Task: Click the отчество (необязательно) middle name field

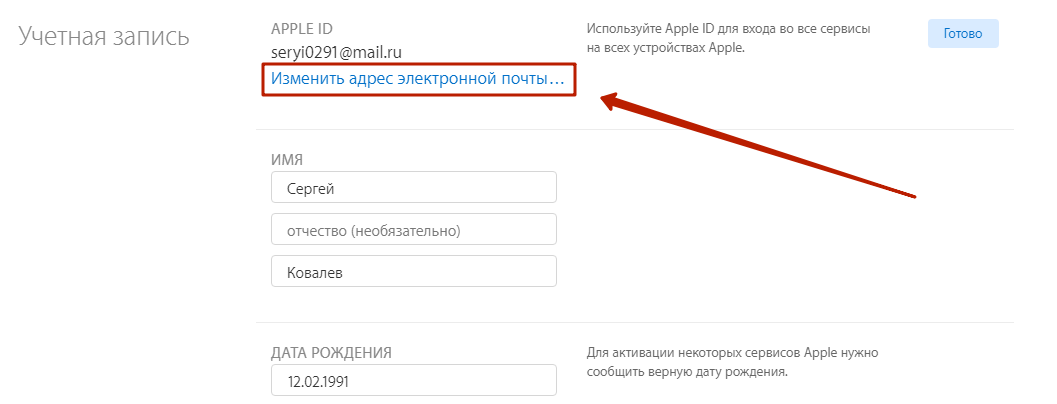Action: [x=413, y=230]
